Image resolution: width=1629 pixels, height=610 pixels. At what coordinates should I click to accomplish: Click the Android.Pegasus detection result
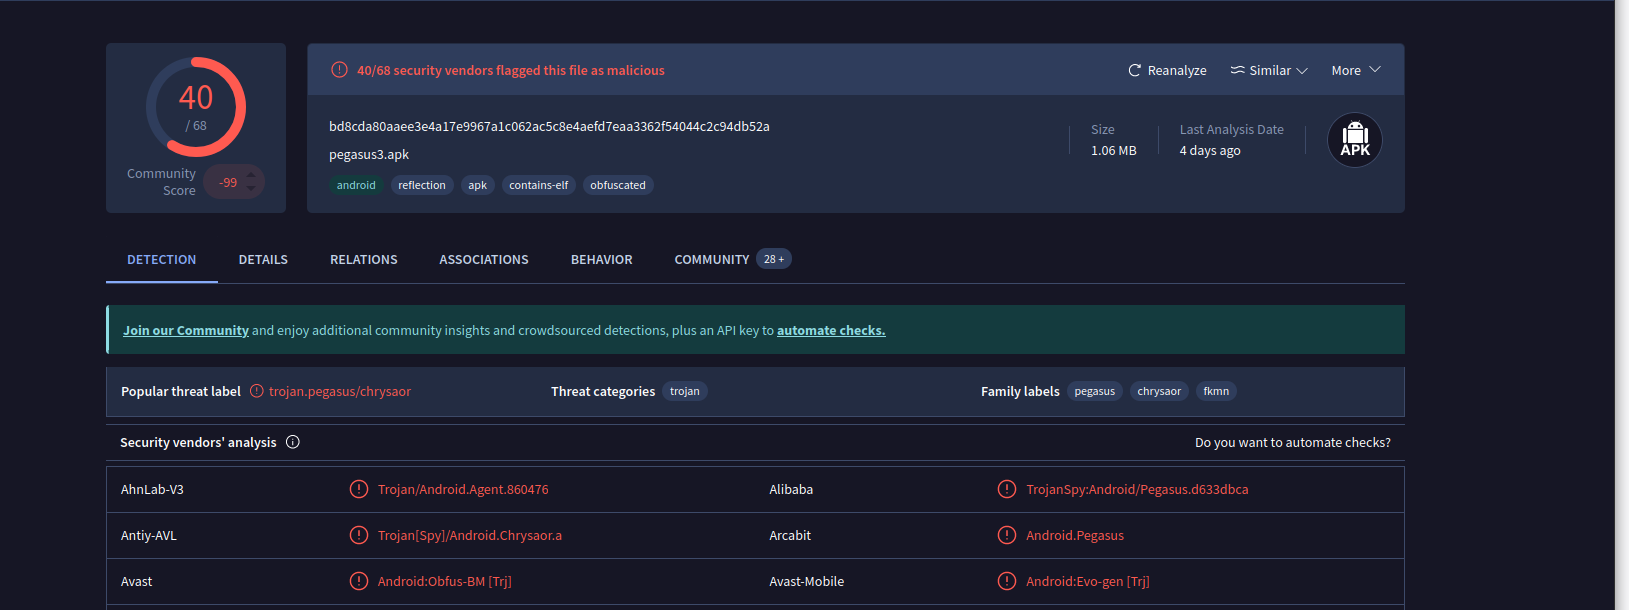(1075, 535)
